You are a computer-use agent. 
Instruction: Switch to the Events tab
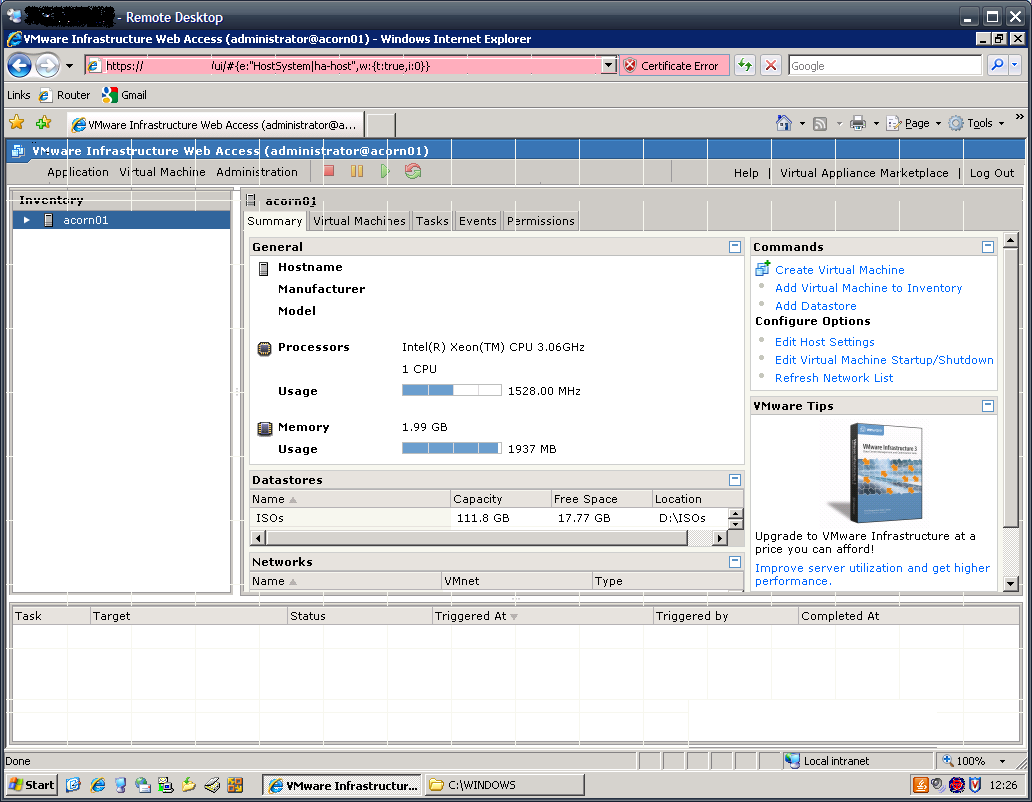point(477,221)
